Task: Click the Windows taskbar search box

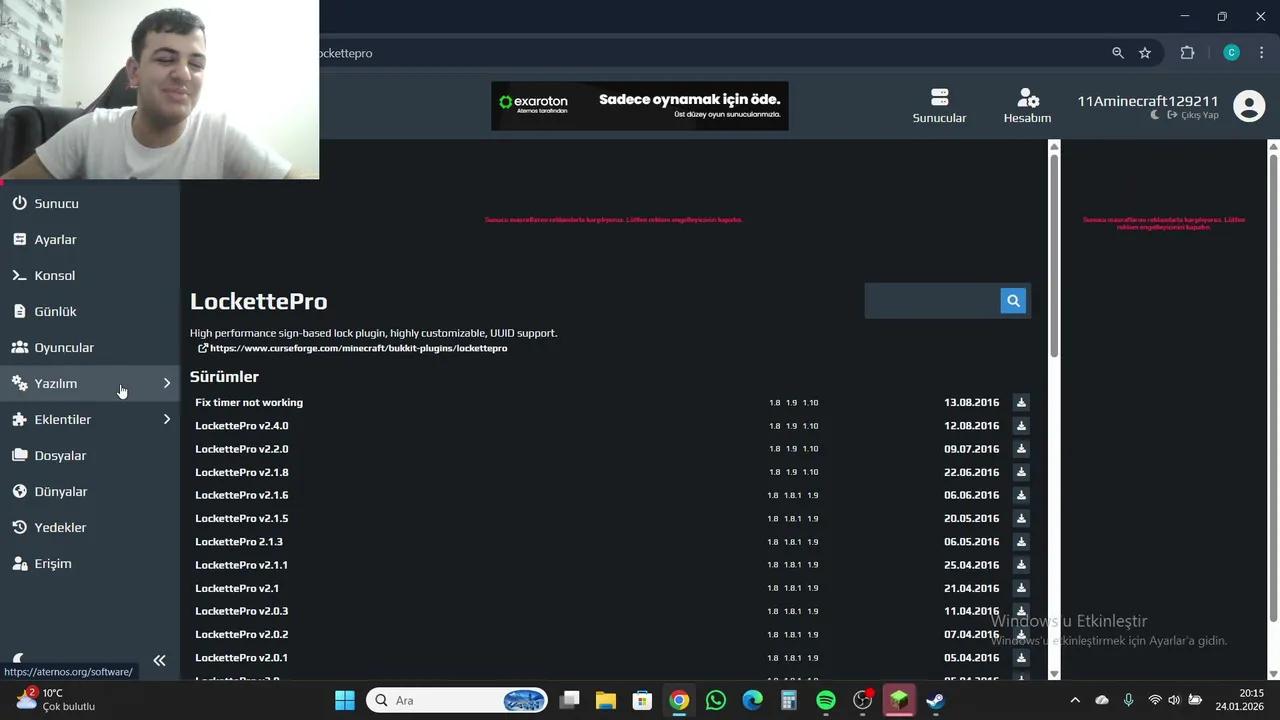Action: pyautogui.click(x=457, y=700)
